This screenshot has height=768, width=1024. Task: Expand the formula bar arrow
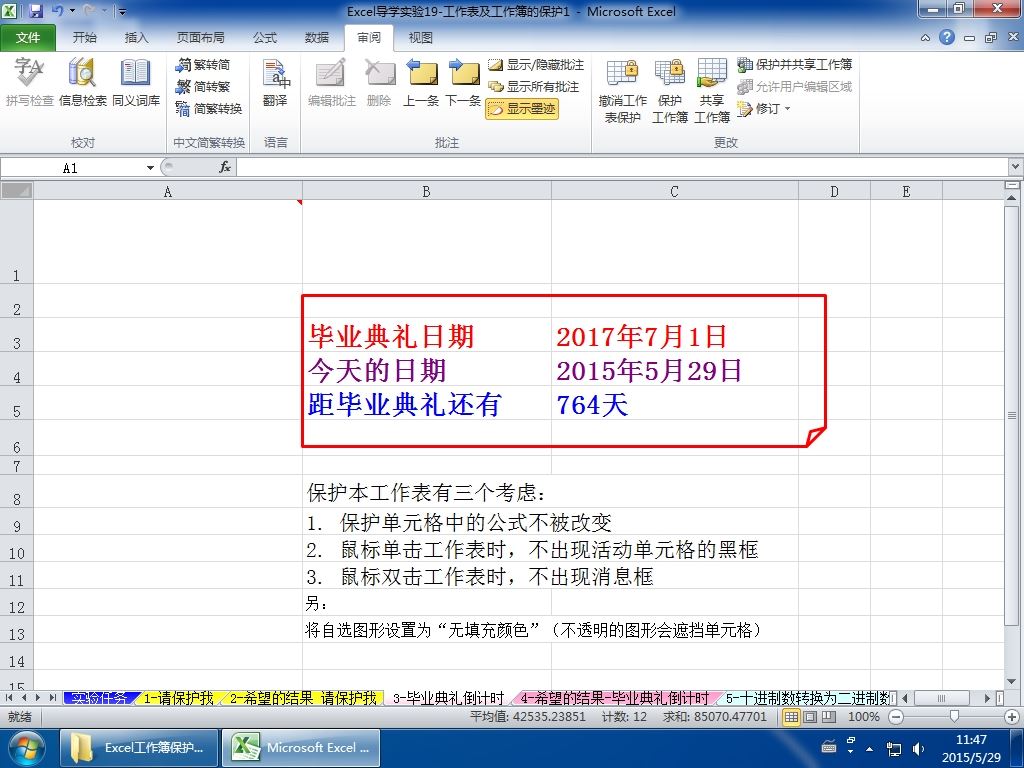(1016, 167)
